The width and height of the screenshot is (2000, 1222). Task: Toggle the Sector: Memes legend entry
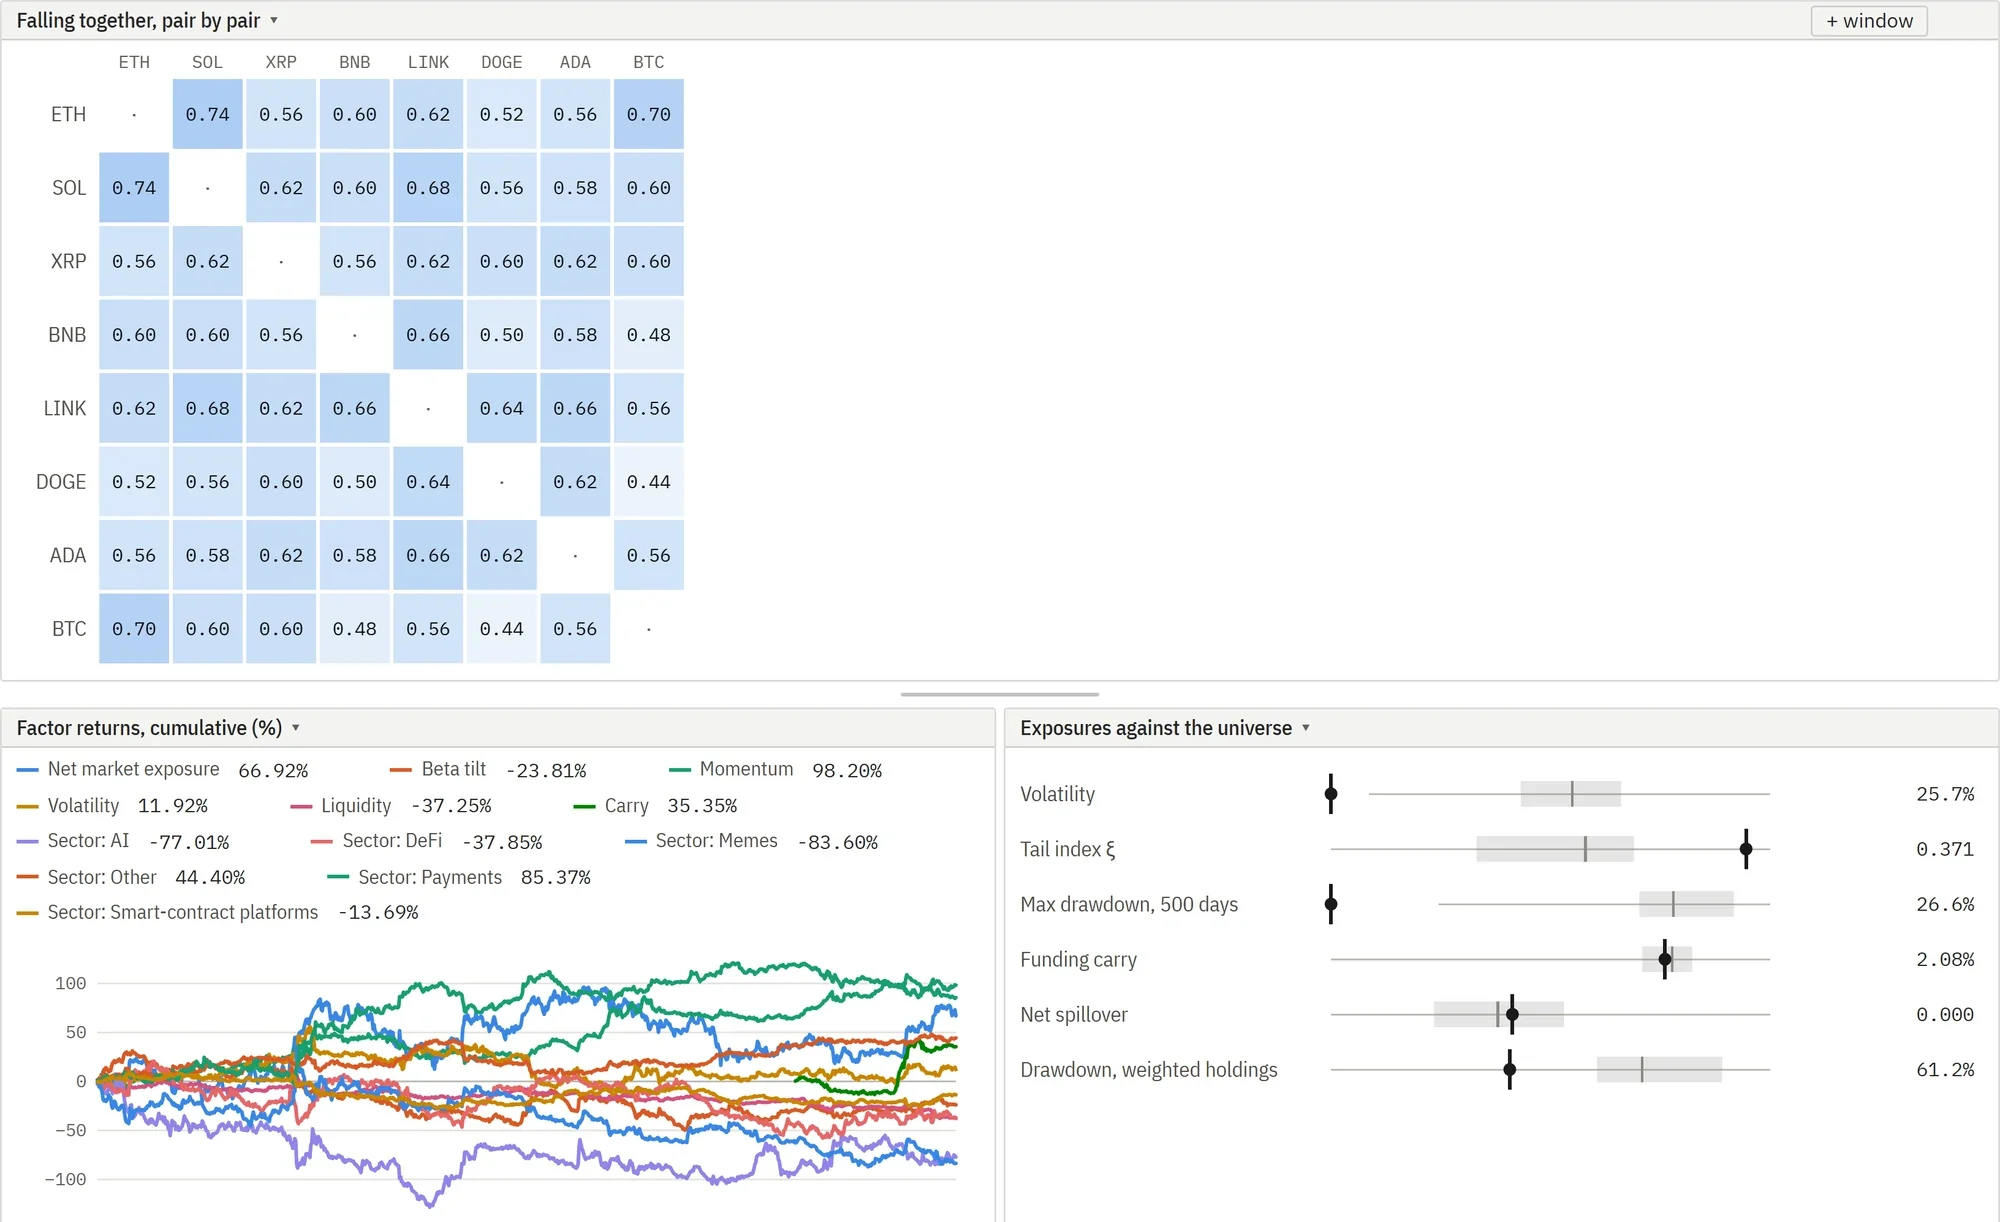coord(751,841)
